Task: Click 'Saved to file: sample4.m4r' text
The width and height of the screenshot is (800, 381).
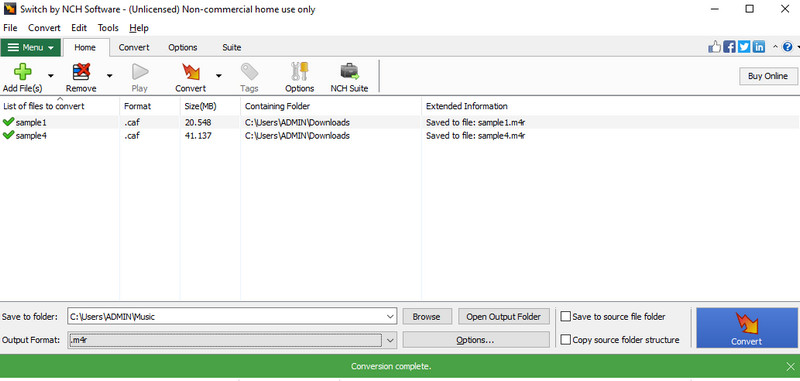Action: (476, 136)
